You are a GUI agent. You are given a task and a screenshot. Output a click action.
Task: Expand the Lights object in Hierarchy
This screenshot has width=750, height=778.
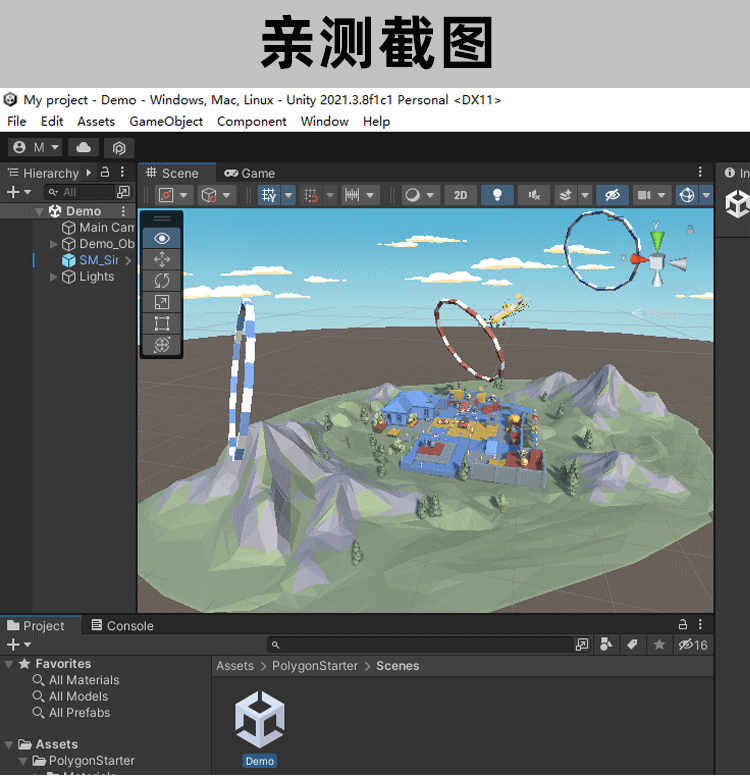[x=54, y=277]
